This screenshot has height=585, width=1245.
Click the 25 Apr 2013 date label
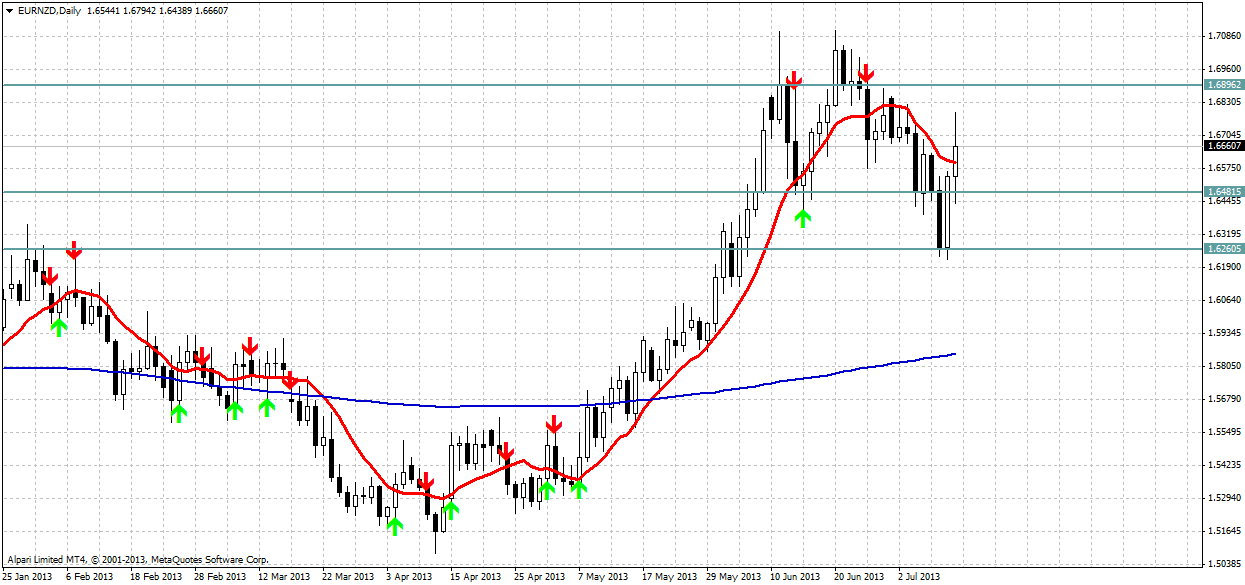point(540,577)
